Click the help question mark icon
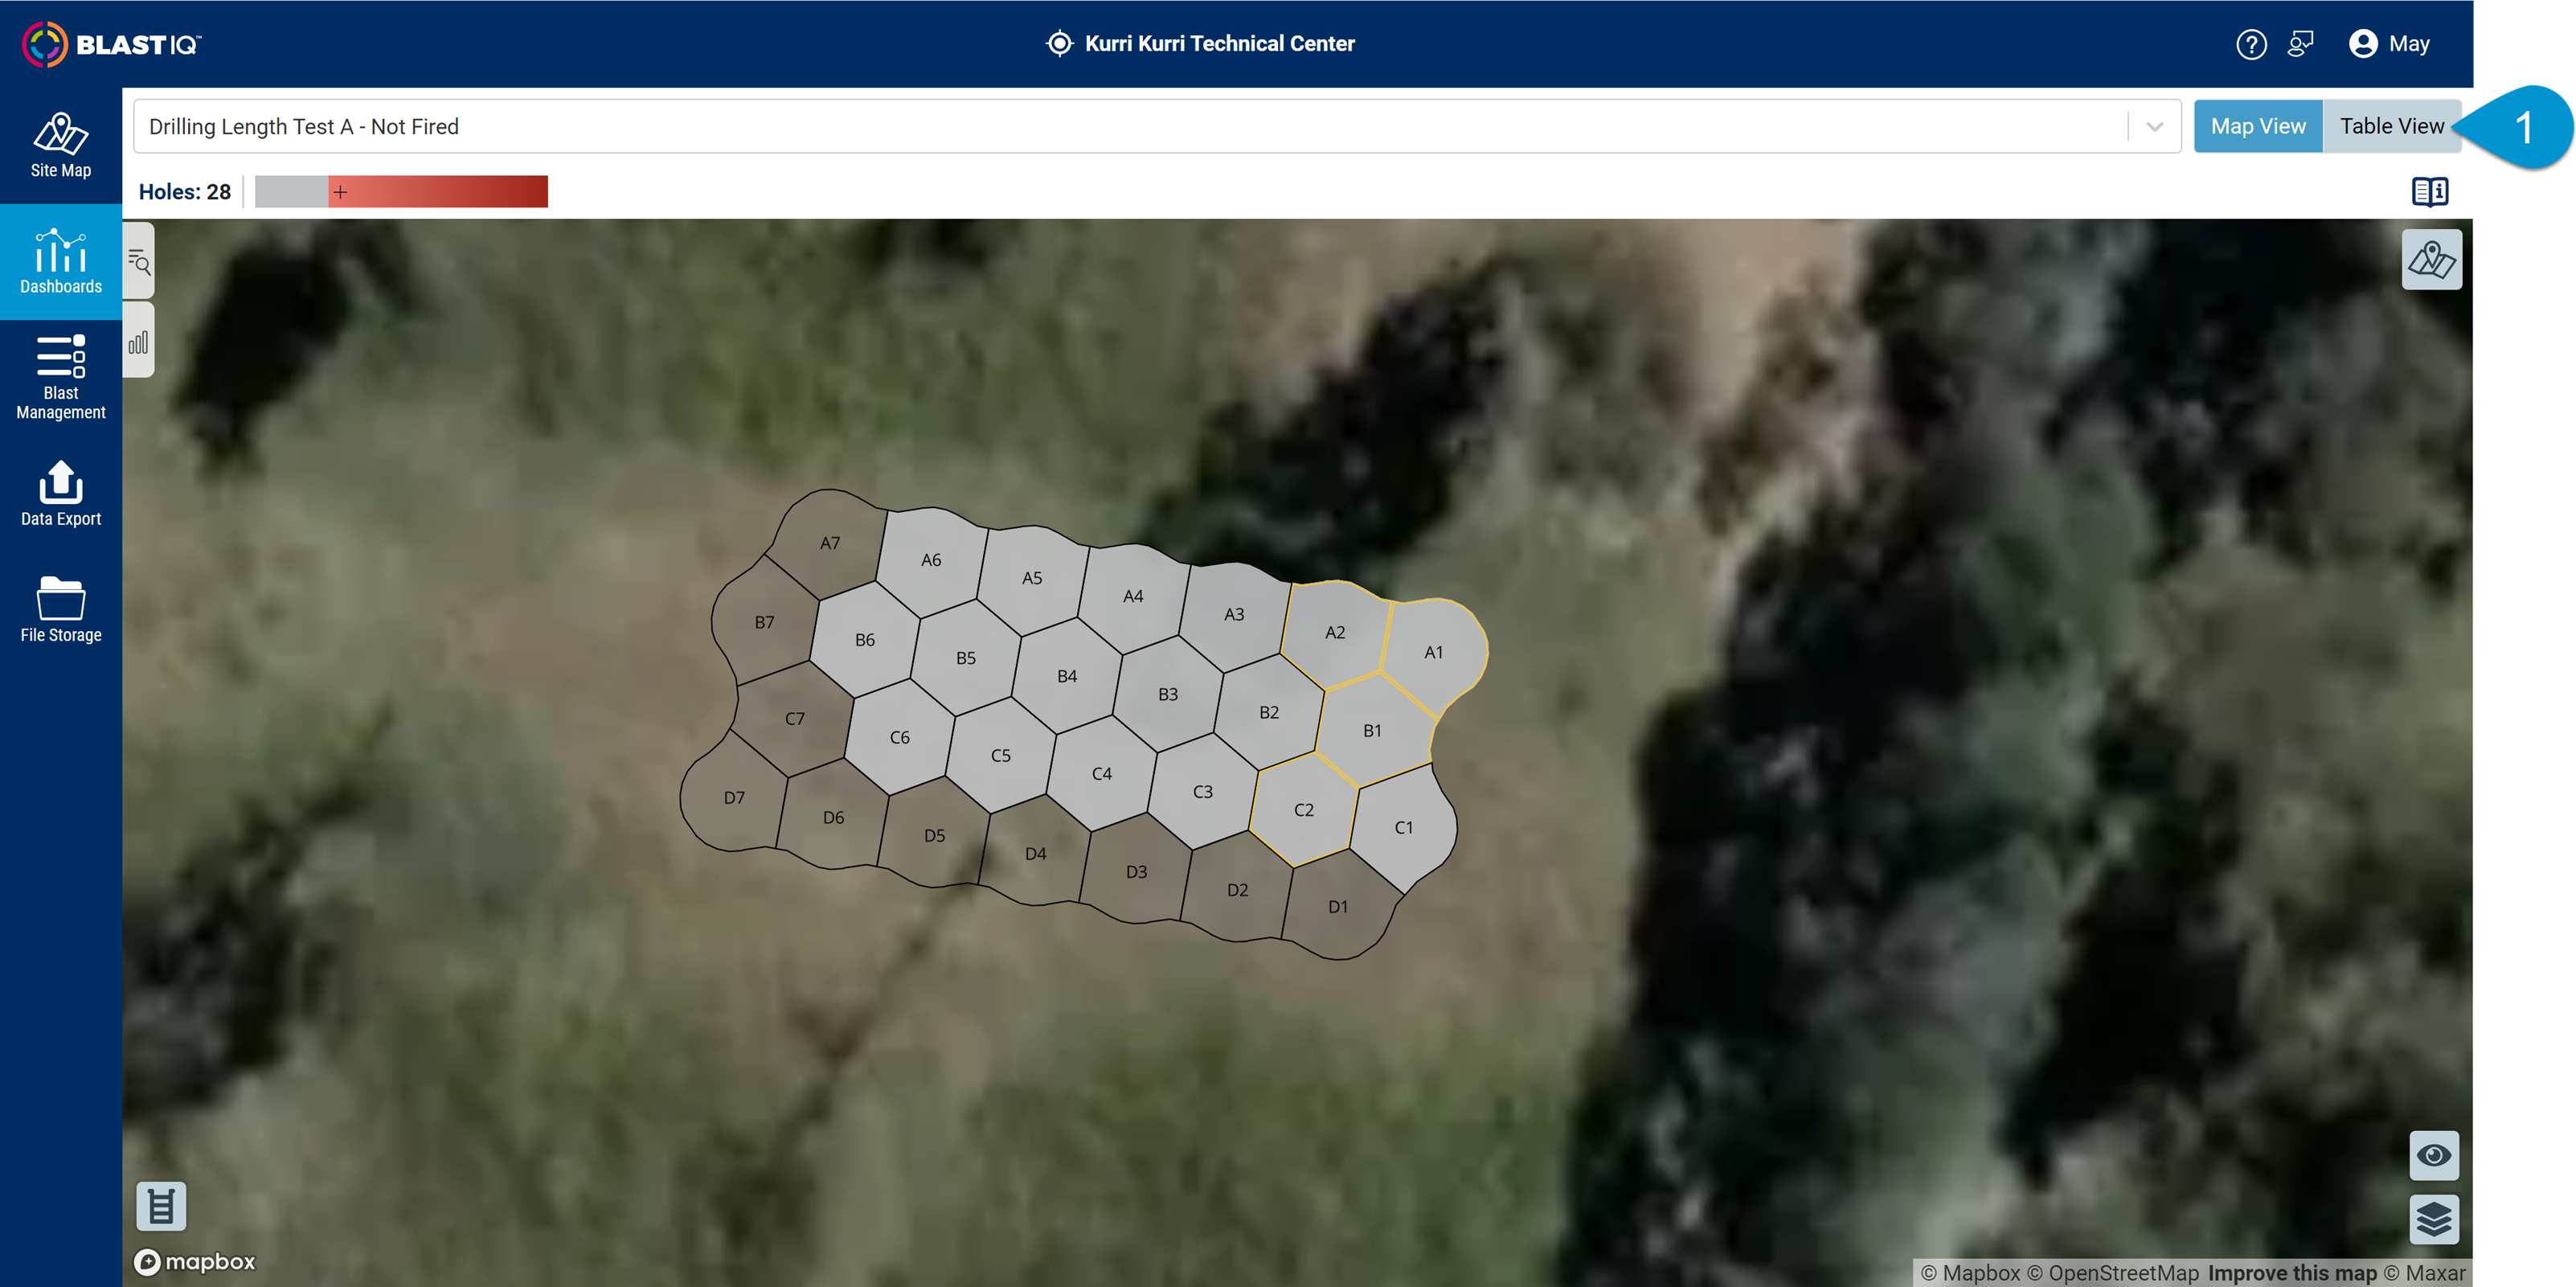The width and height of the screenshot is (2576, 1287). tap(2250, 44)
